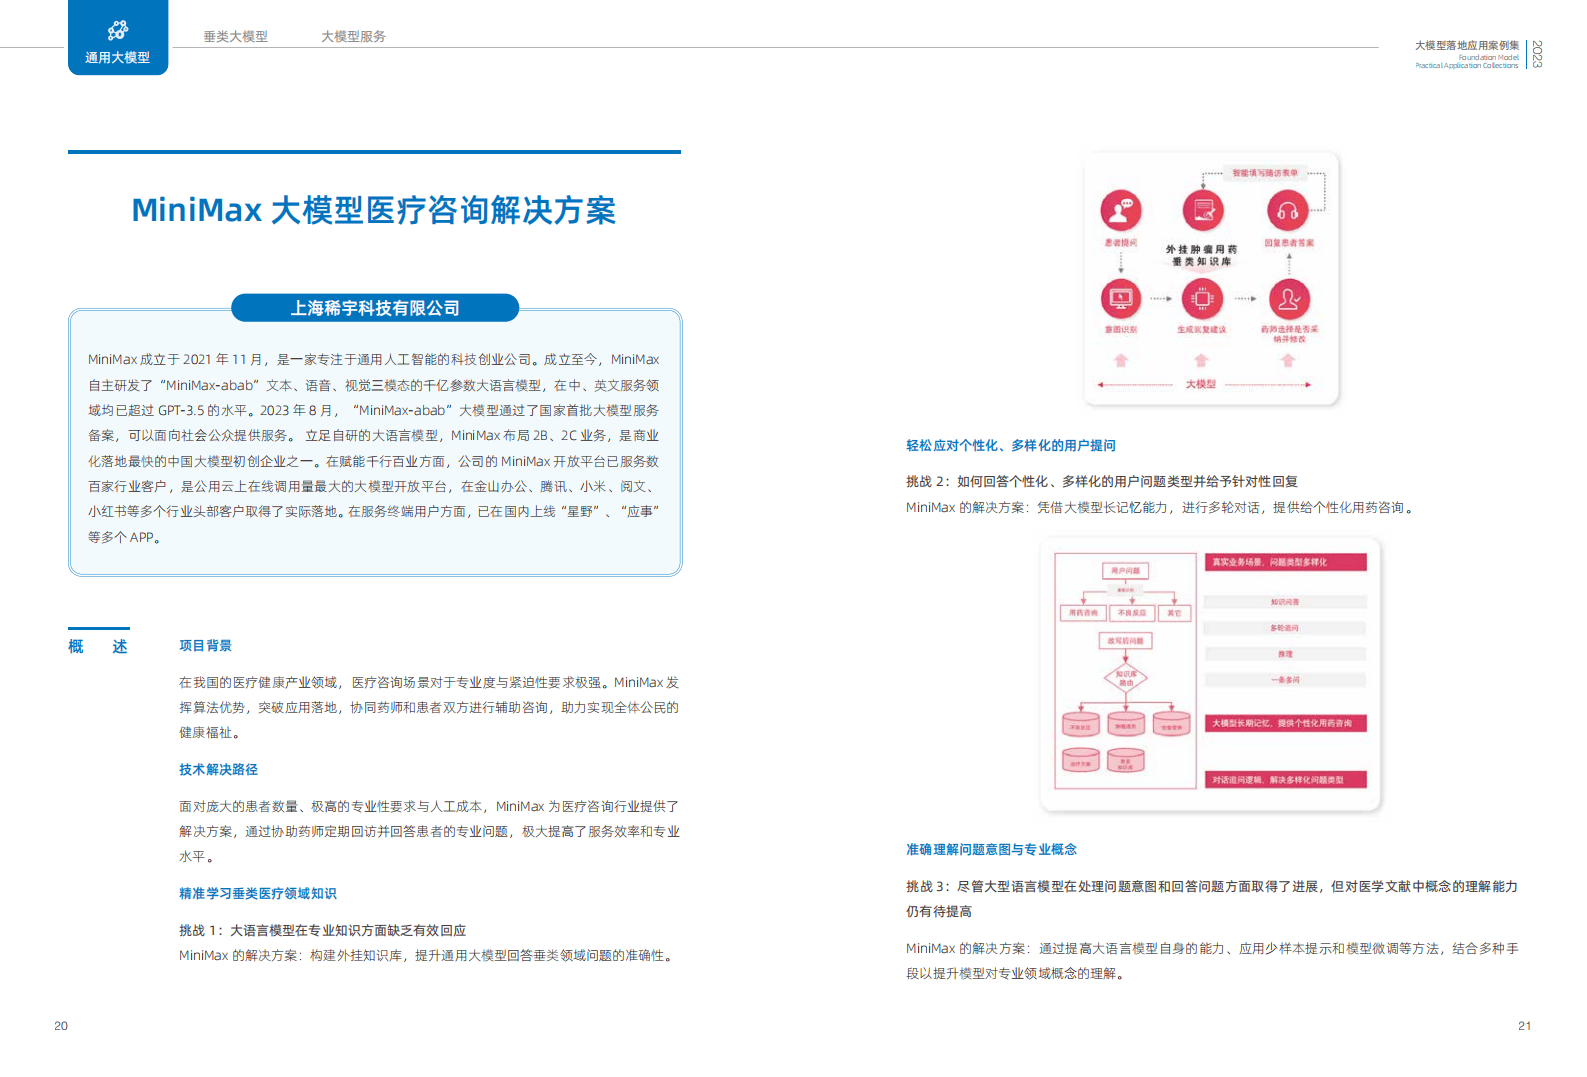Click the 轻松应对个性化、多样化的用户提问 heading
Viewport: 1587px width, 1077px height.
point(1011,446)
